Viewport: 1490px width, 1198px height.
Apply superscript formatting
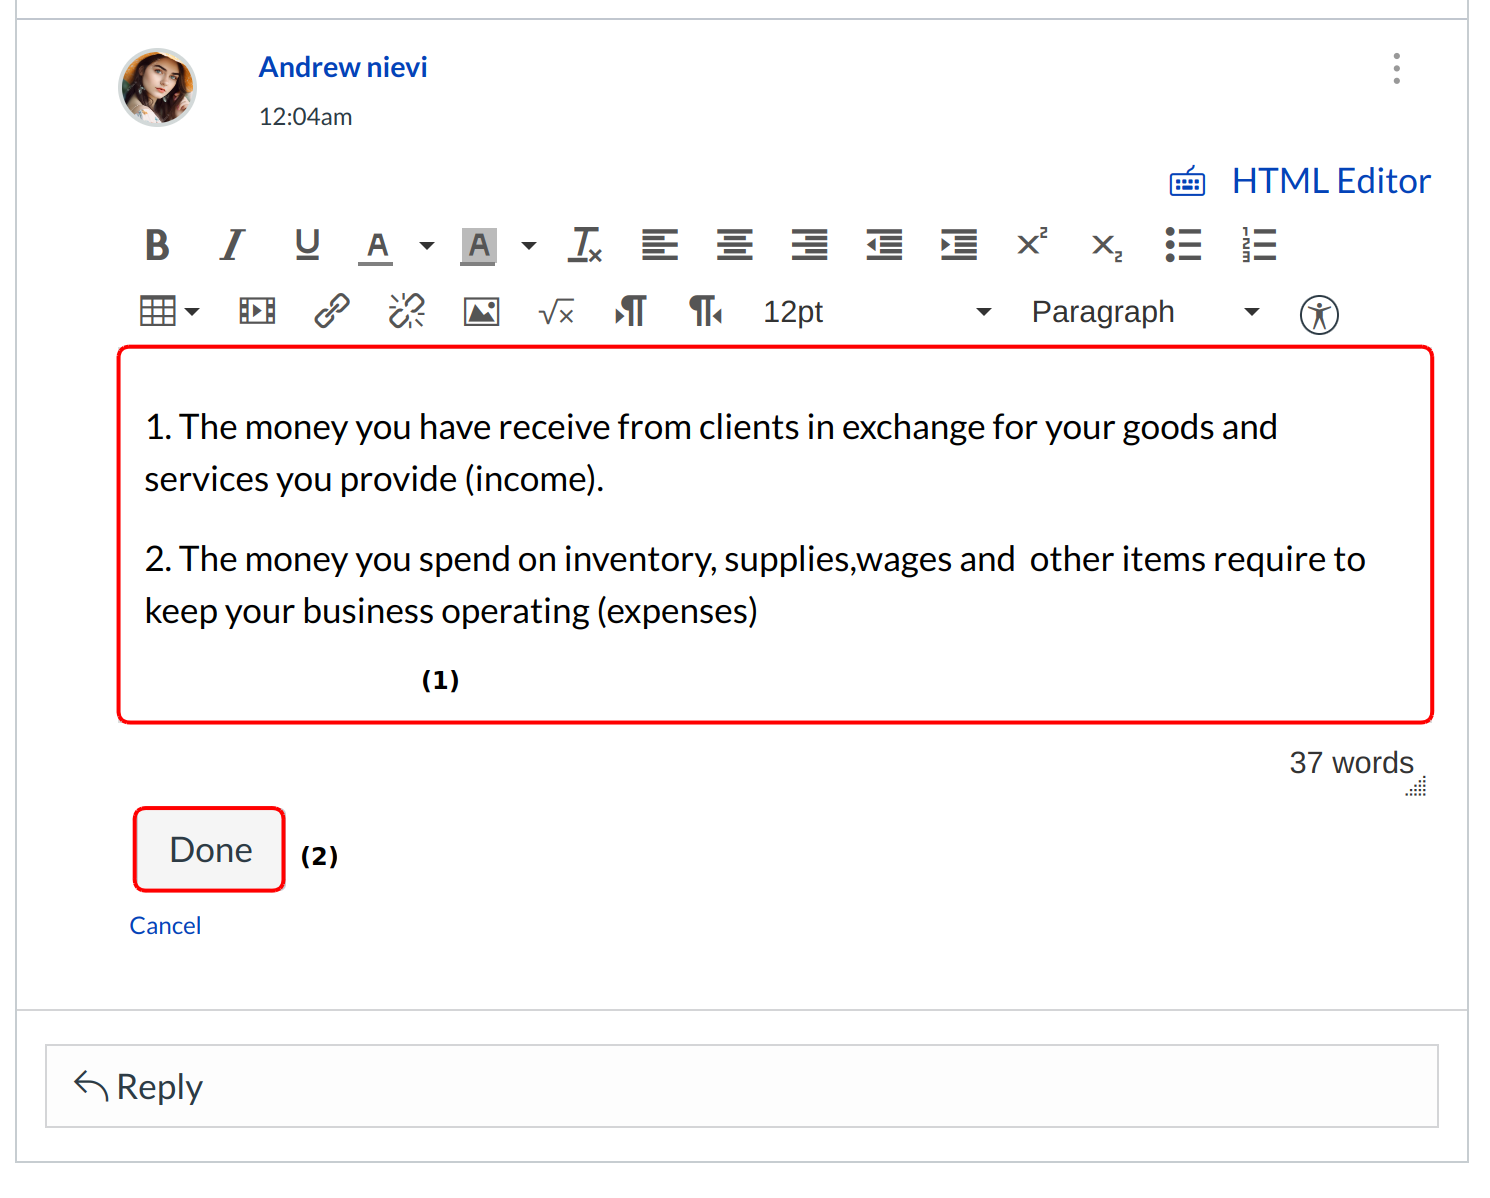point(1032,243)
